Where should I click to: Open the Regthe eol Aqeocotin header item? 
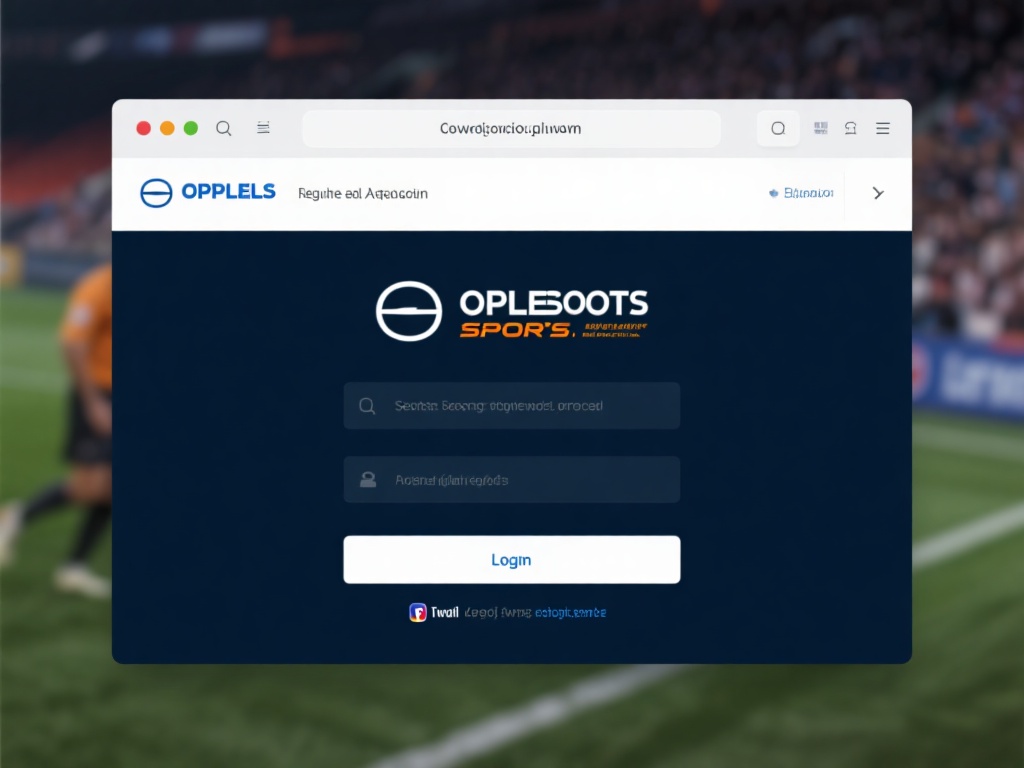pyautogui.click(x=362, y=193)
